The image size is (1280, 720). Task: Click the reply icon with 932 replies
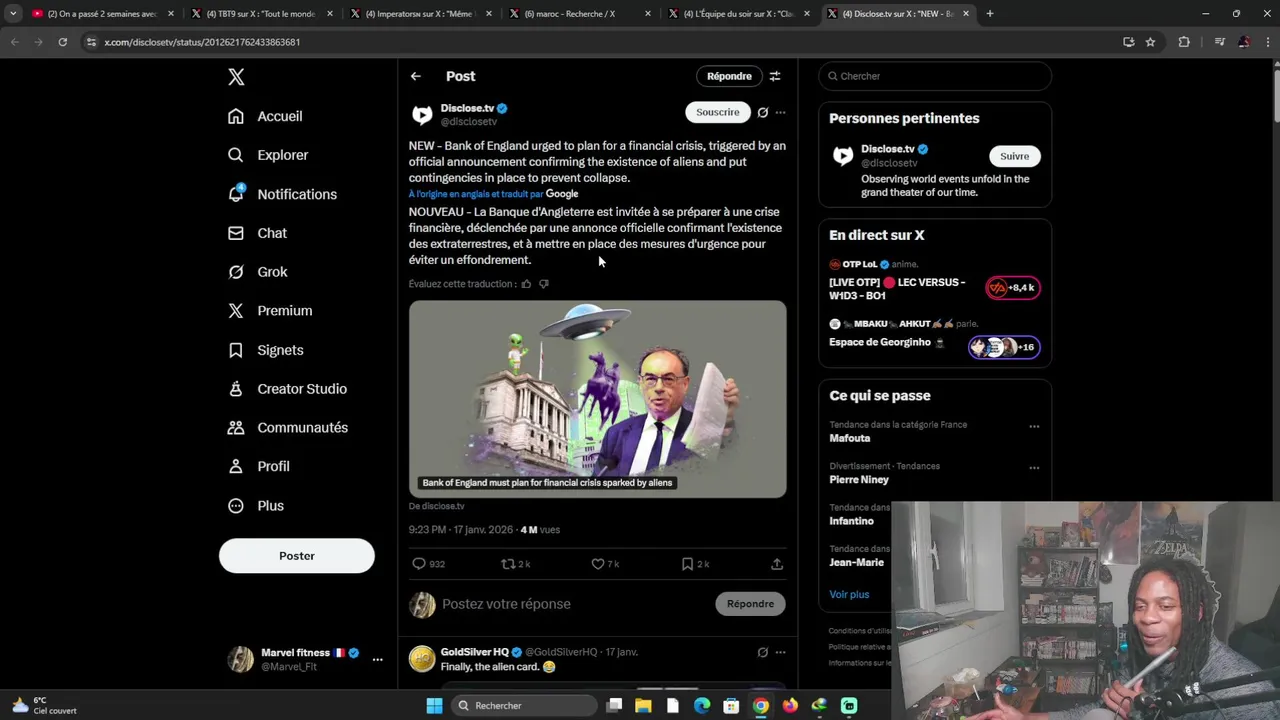click(x=420, y=564)
